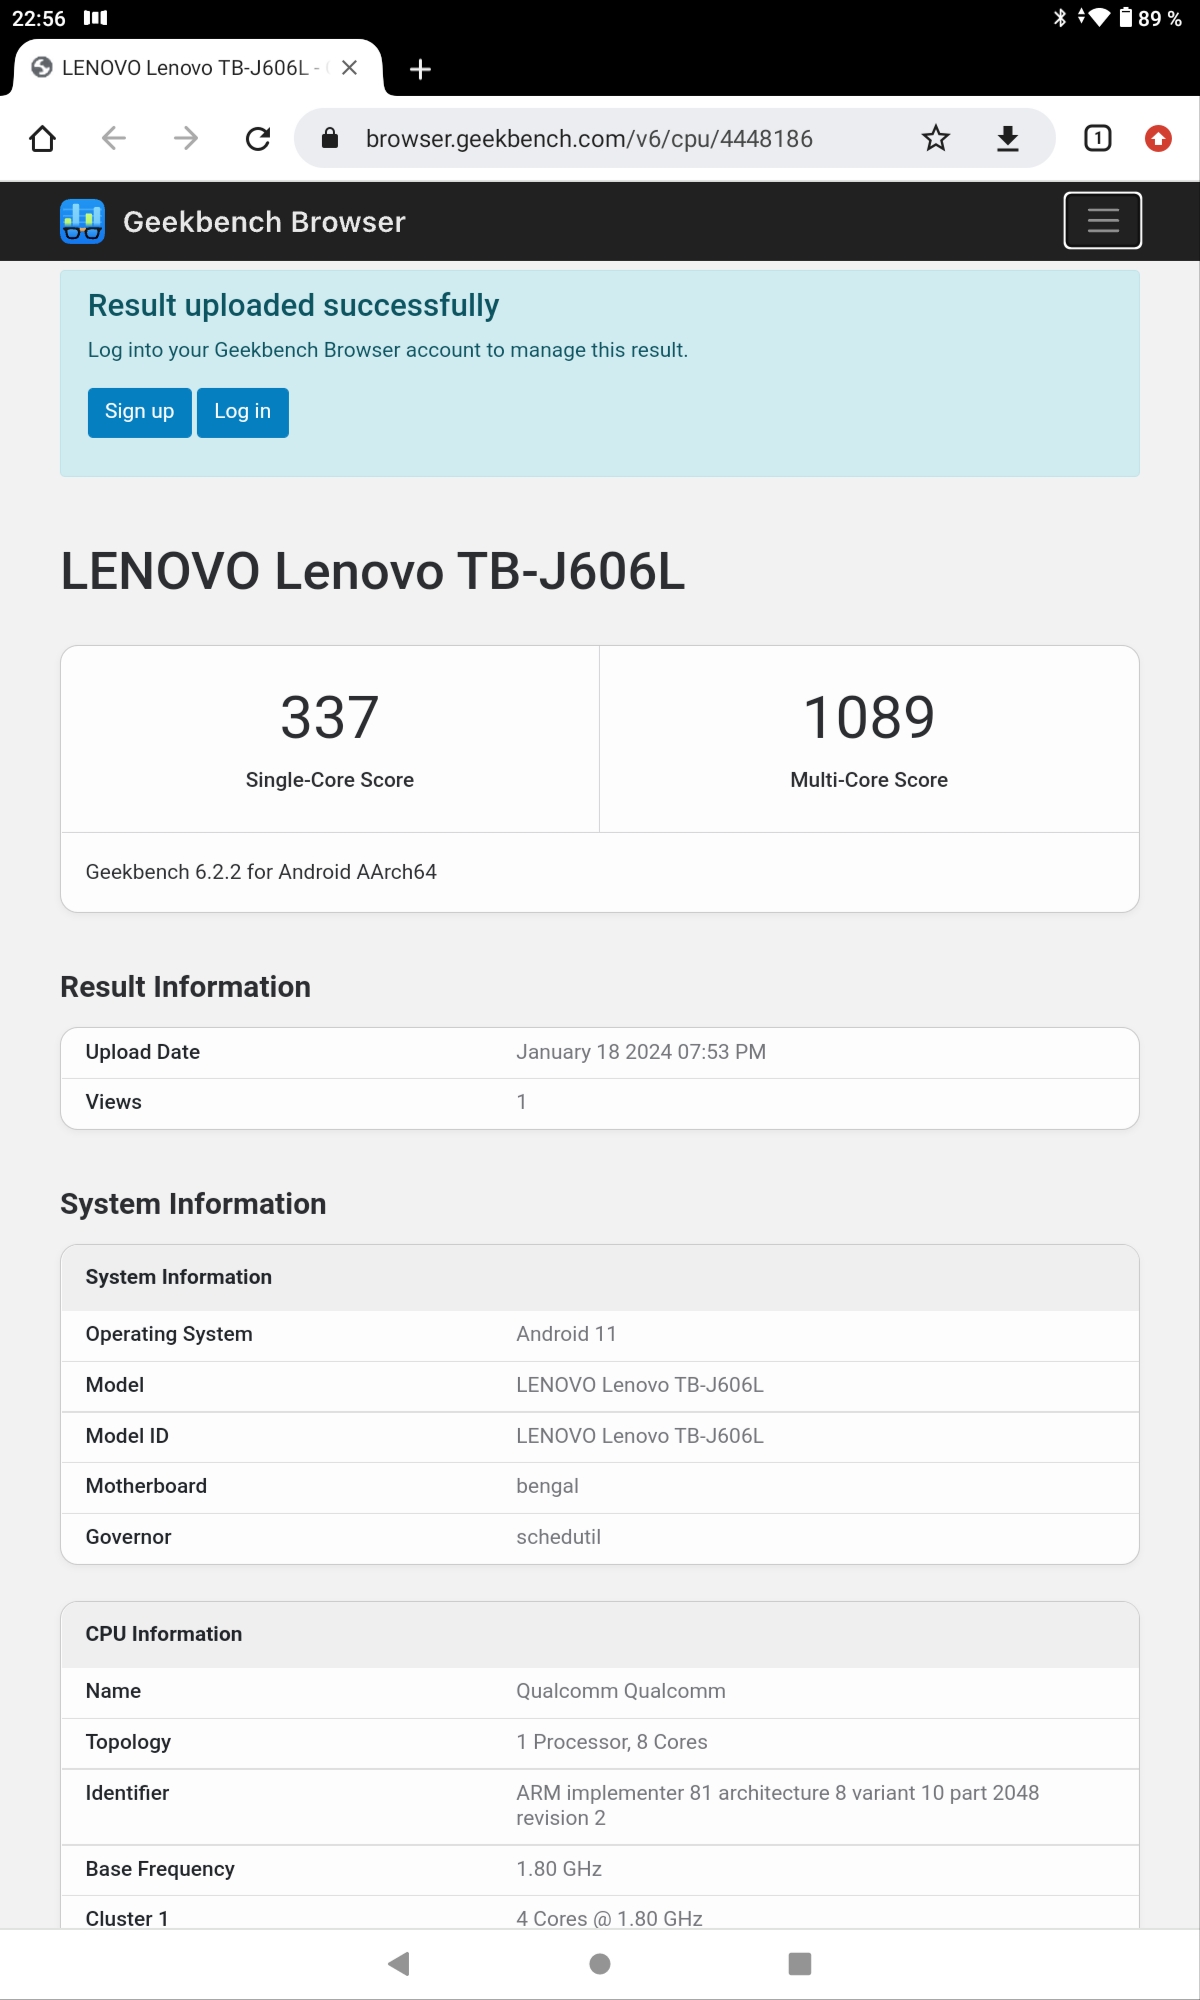Tap the red browser update icon
This screenshot has width=1200, height=2000.
(x=1158, y=138)
